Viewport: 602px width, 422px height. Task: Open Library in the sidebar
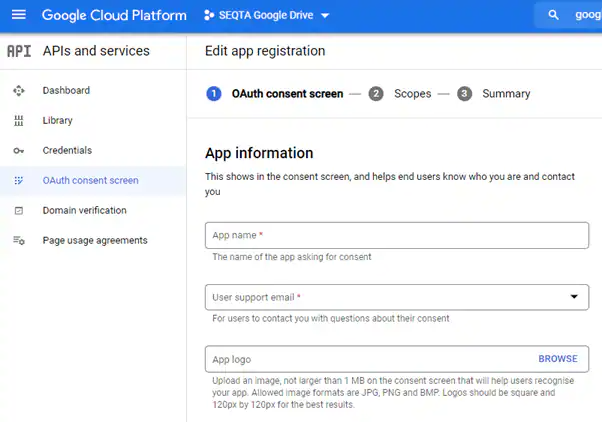pos(58,121)
